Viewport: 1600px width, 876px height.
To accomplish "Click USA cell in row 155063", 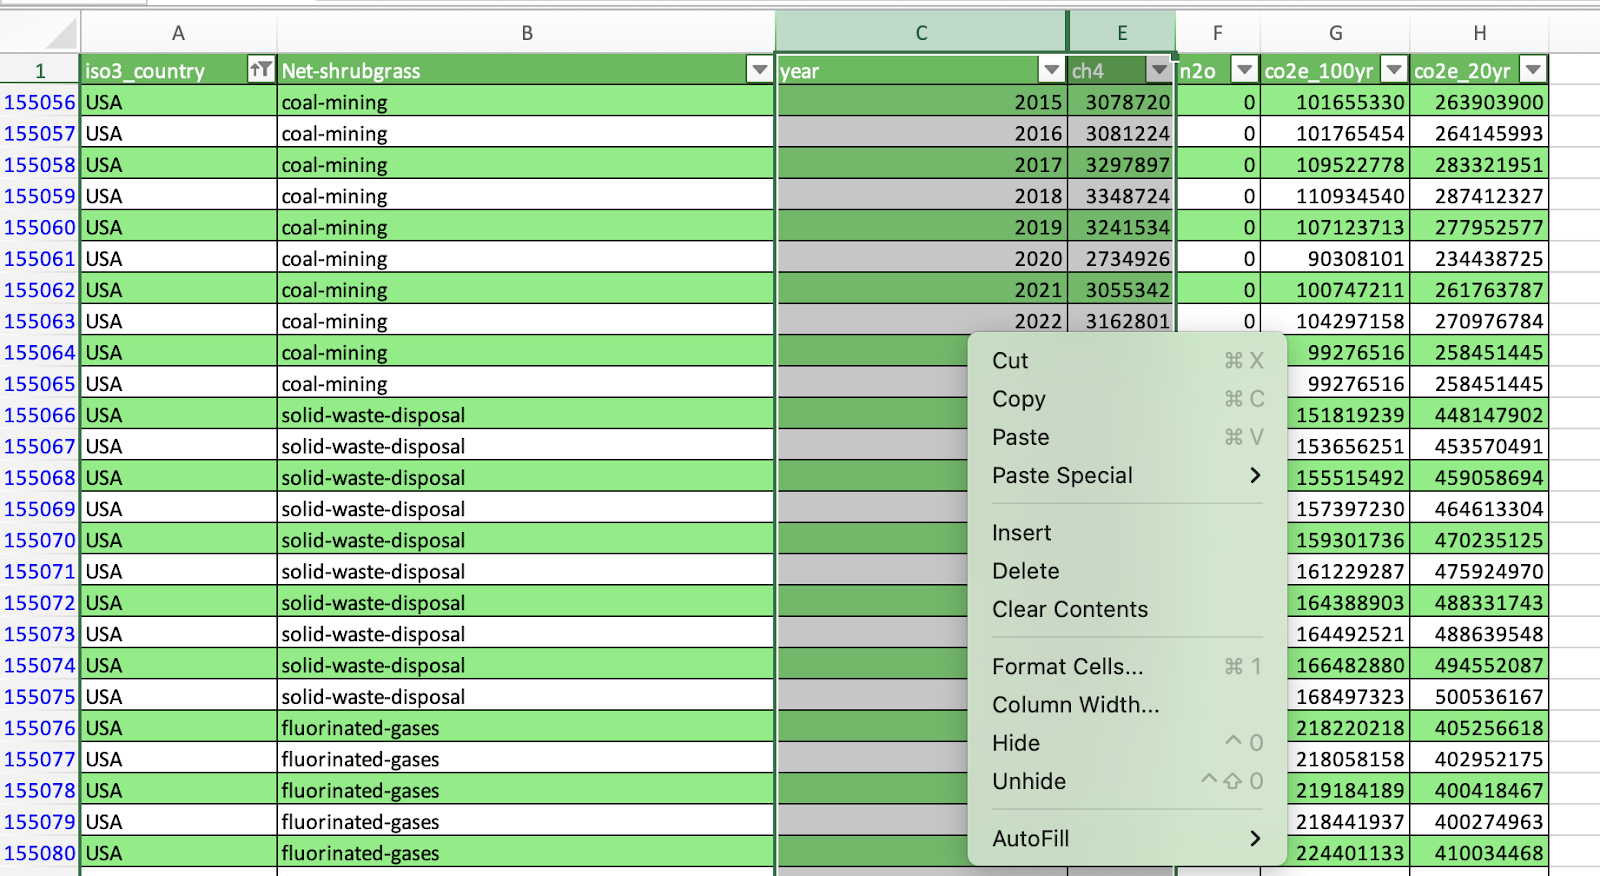I will pos(178,321).
